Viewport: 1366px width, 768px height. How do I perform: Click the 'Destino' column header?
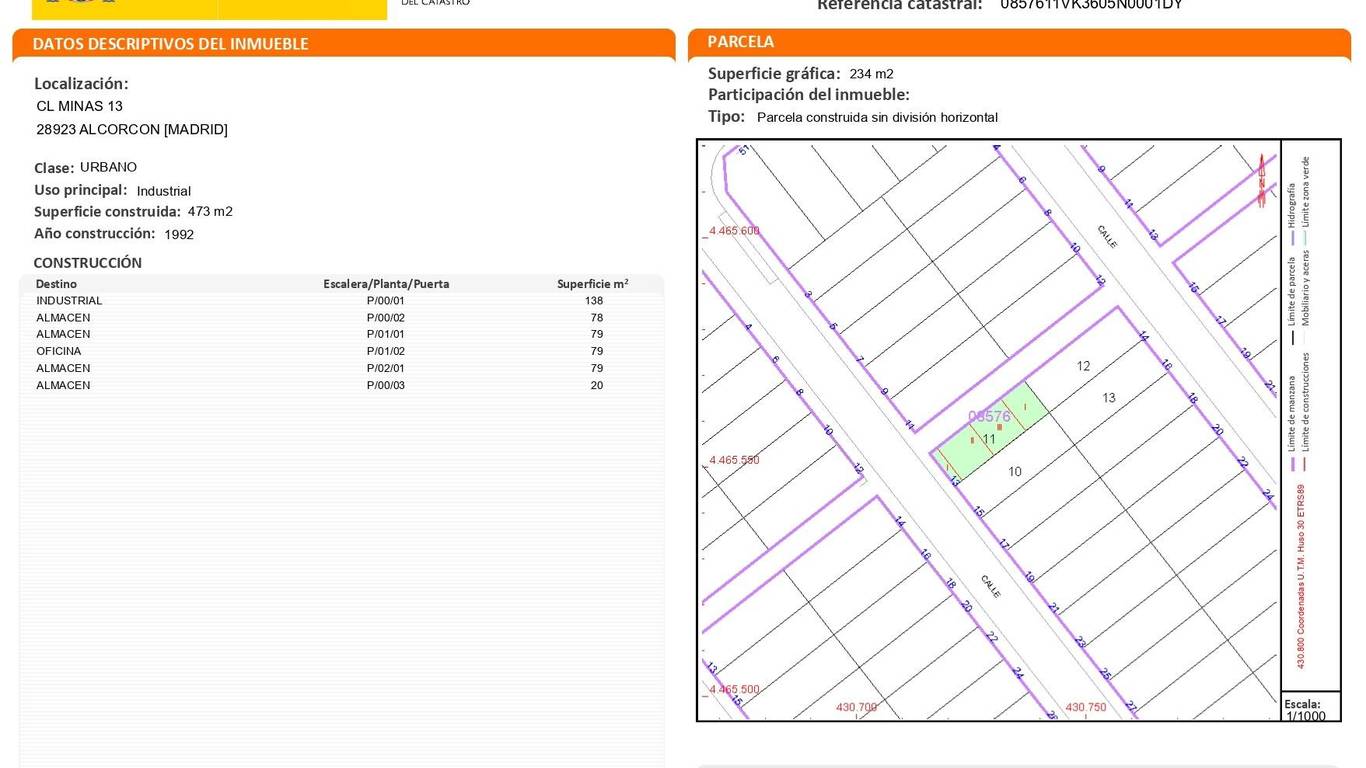(x=56, y=284)
